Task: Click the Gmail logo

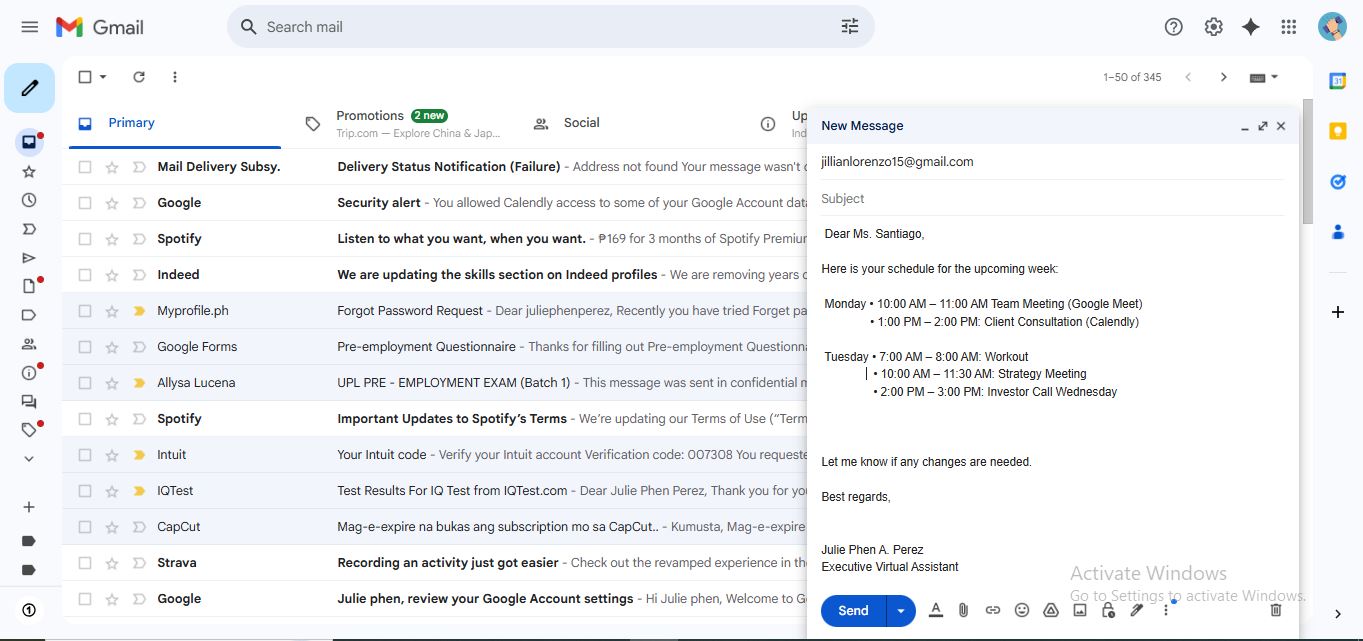Action: [100, 27]
